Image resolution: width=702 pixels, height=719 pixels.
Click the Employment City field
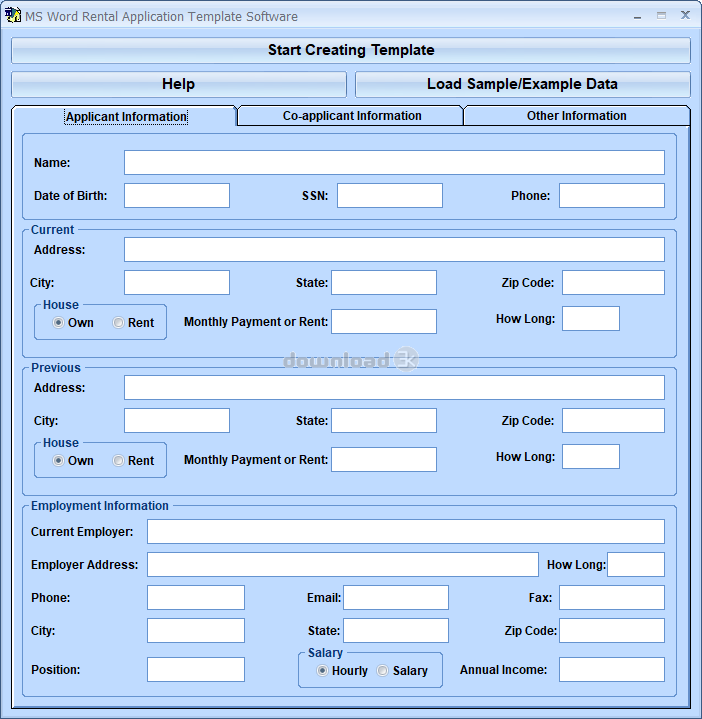196,631
